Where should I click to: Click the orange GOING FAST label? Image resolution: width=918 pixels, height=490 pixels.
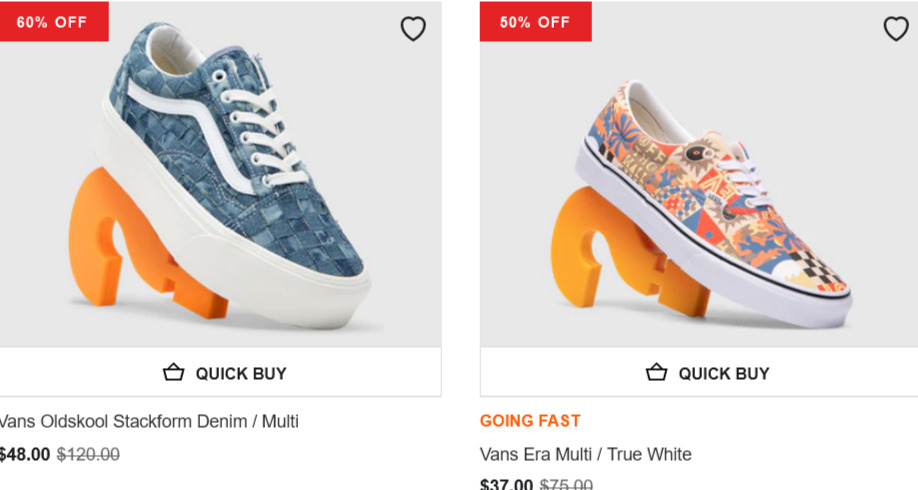click(x=530, y=421)
